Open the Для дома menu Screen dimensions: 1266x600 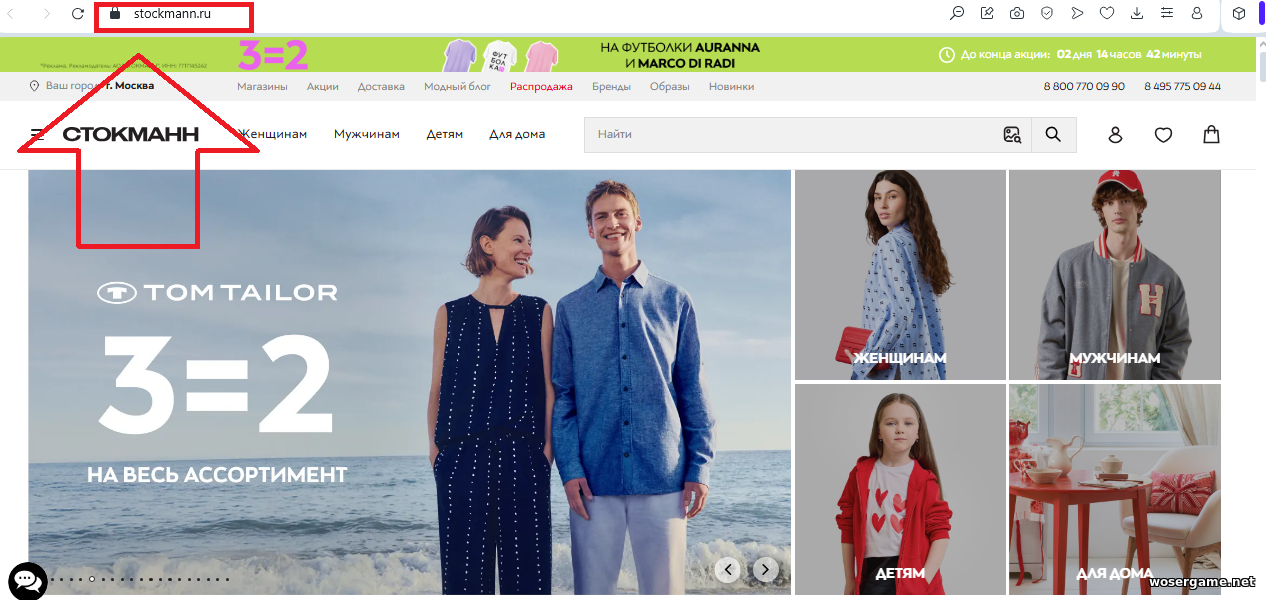coord(517,134)
